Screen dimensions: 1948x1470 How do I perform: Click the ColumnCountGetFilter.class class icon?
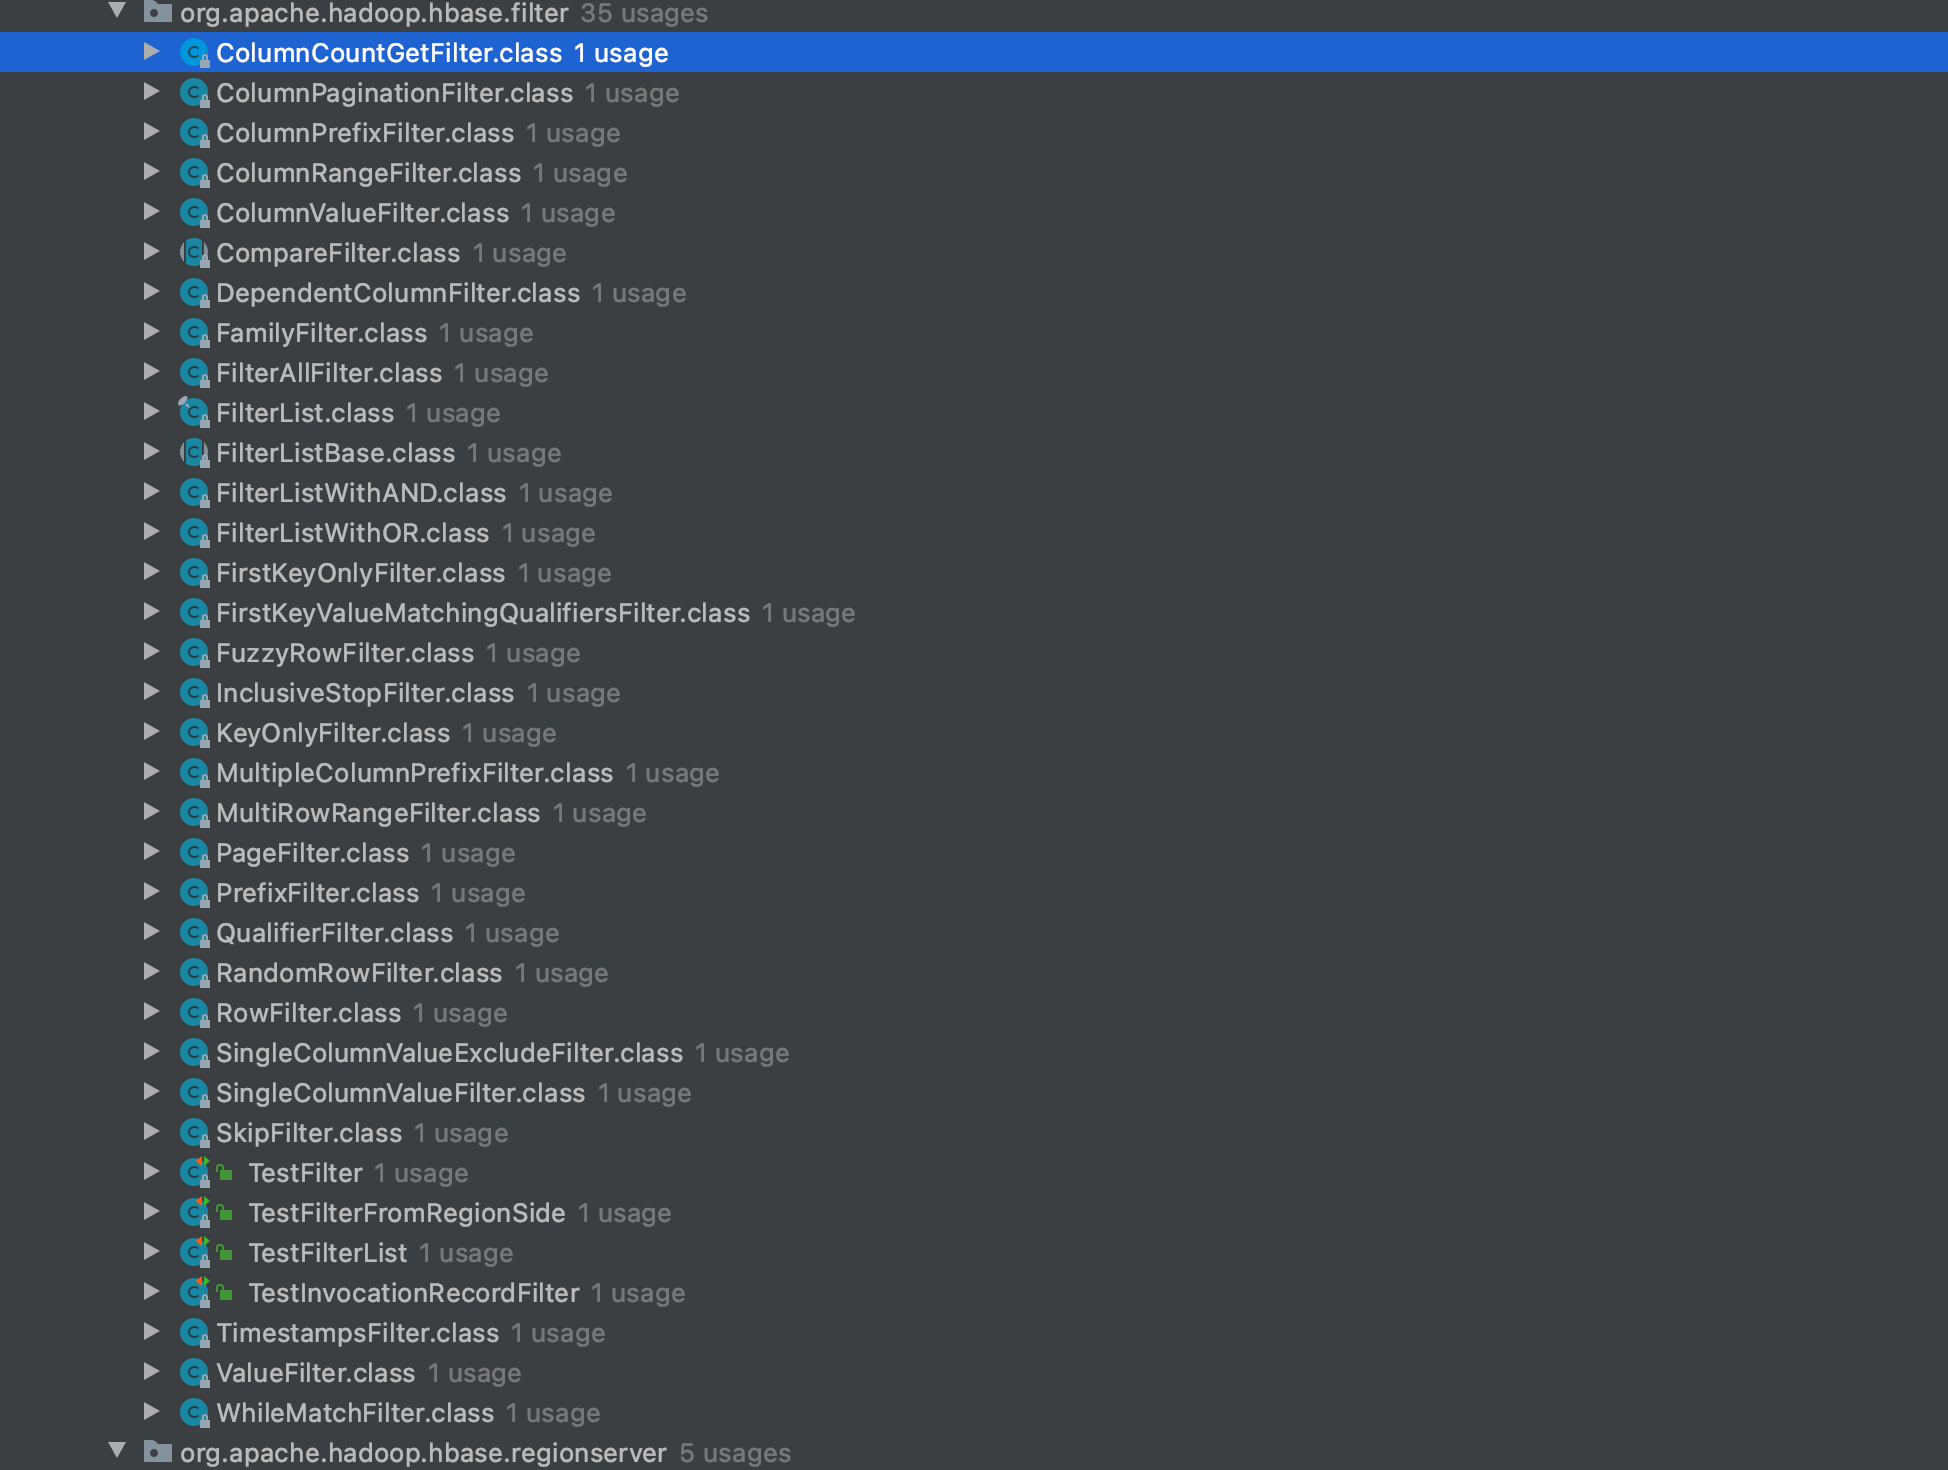(194, 53)
